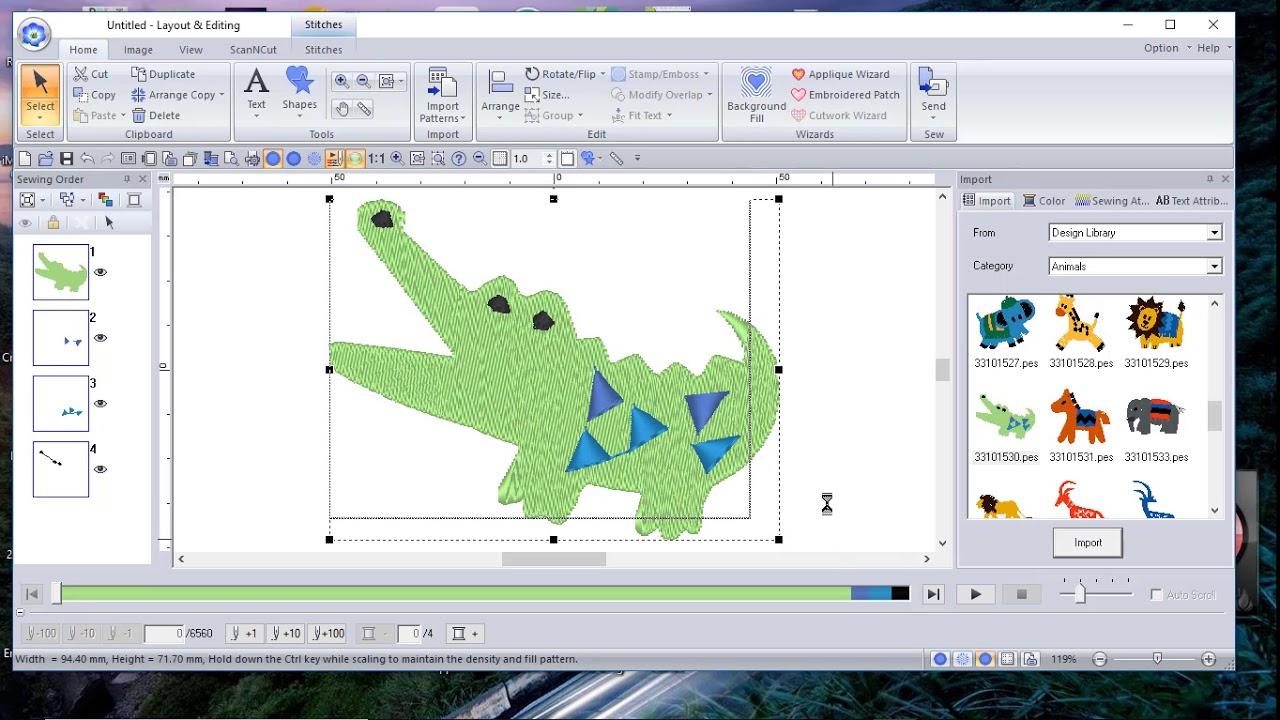
Task: Toggle visibility eye for sewing object 1
Action: (x=100, y=272)
